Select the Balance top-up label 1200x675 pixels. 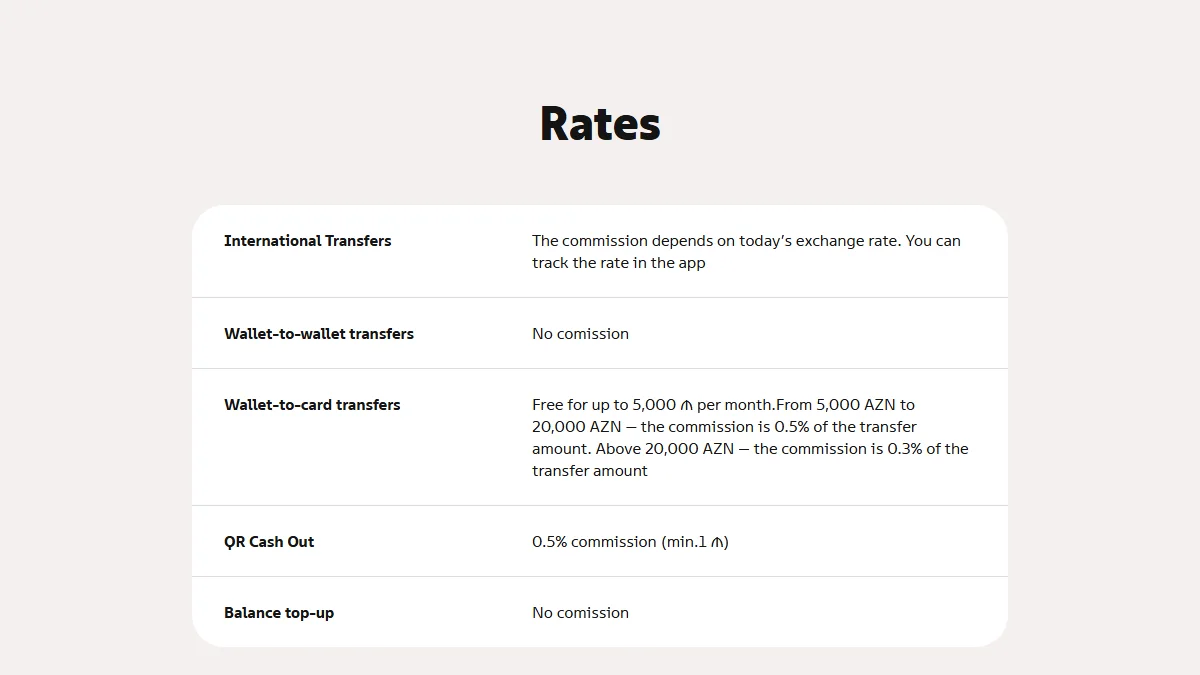tap(279, 613)
